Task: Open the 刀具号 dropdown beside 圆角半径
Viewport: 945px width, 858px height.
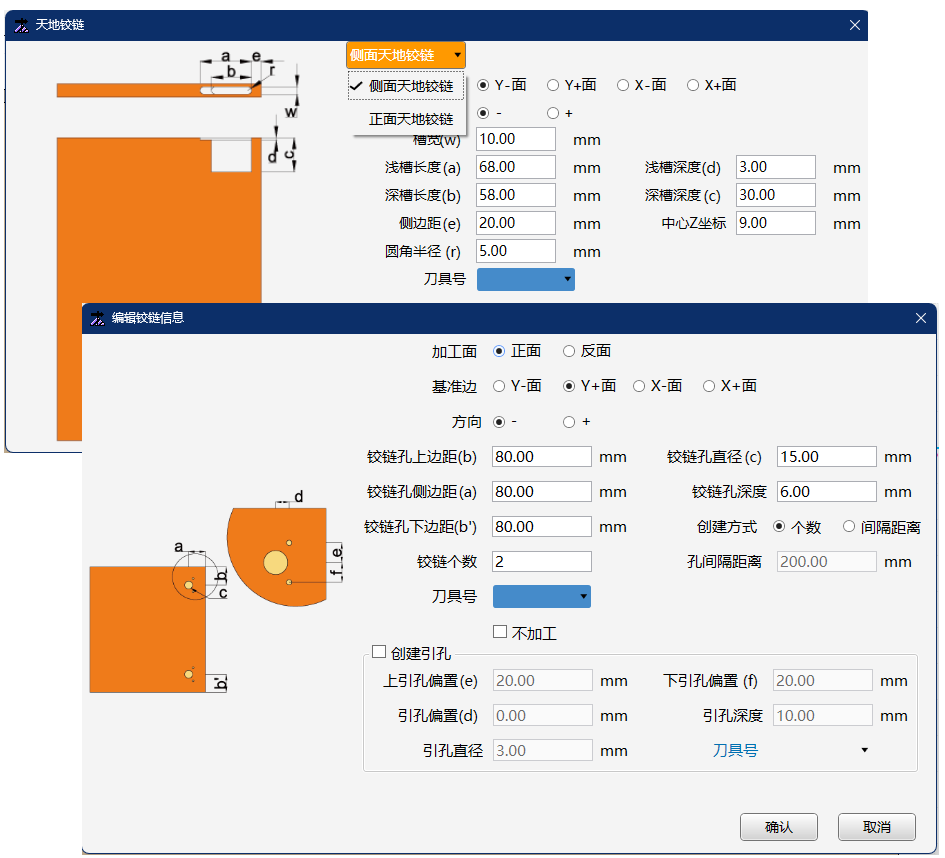Action: (526, 280)
